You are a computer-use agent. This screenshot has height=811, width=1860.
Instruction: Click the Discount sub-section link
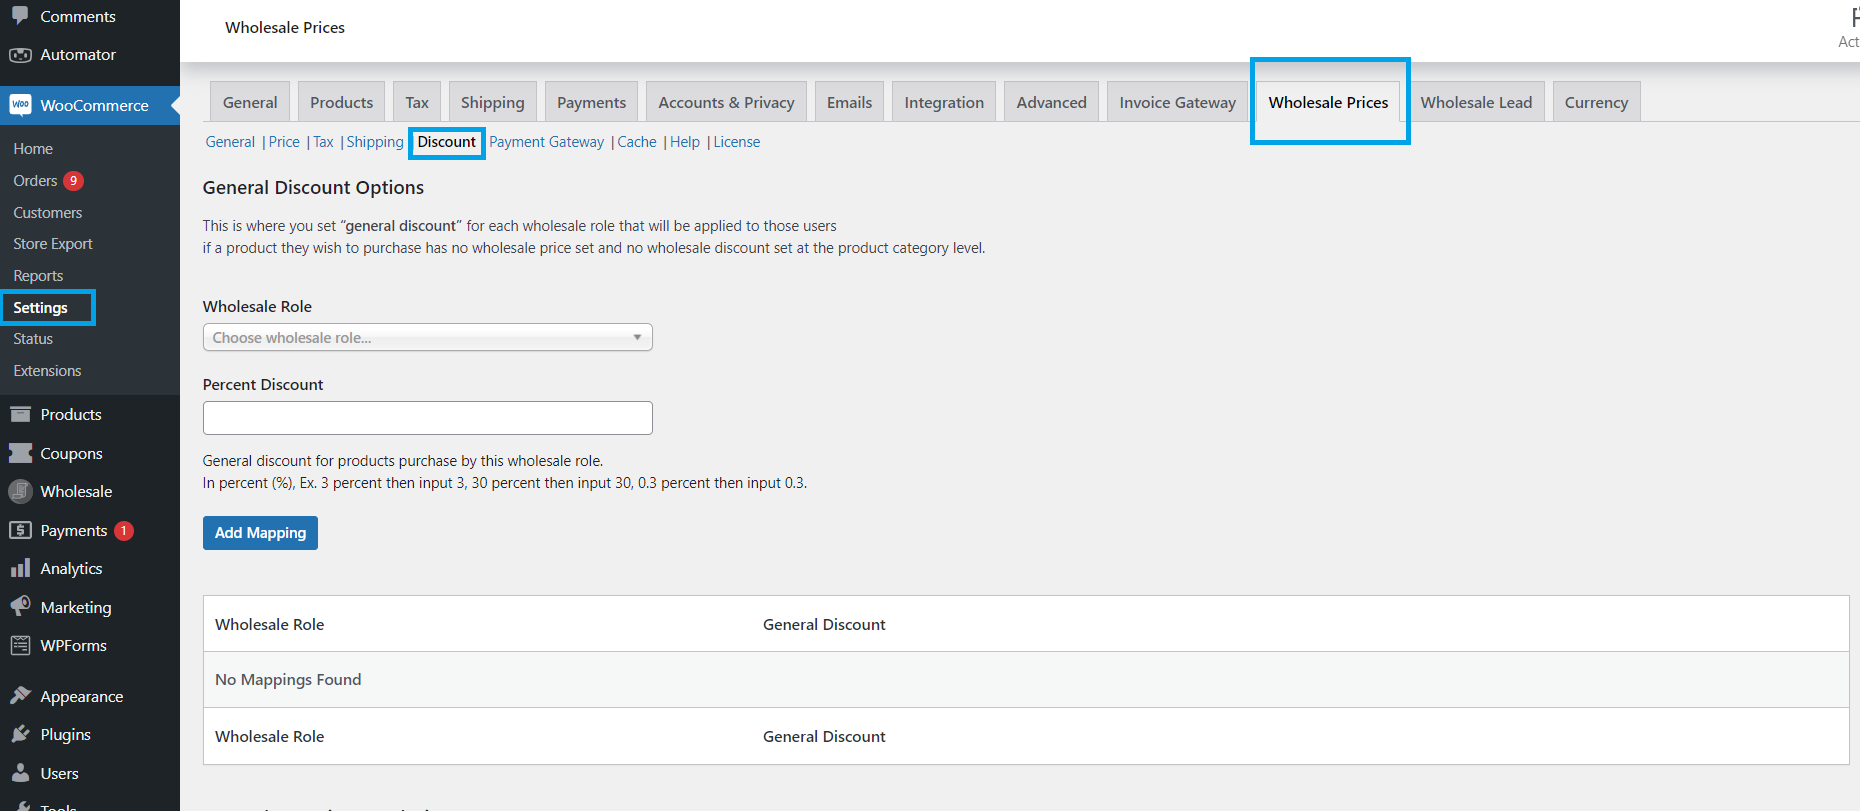(x=446, y=142)
